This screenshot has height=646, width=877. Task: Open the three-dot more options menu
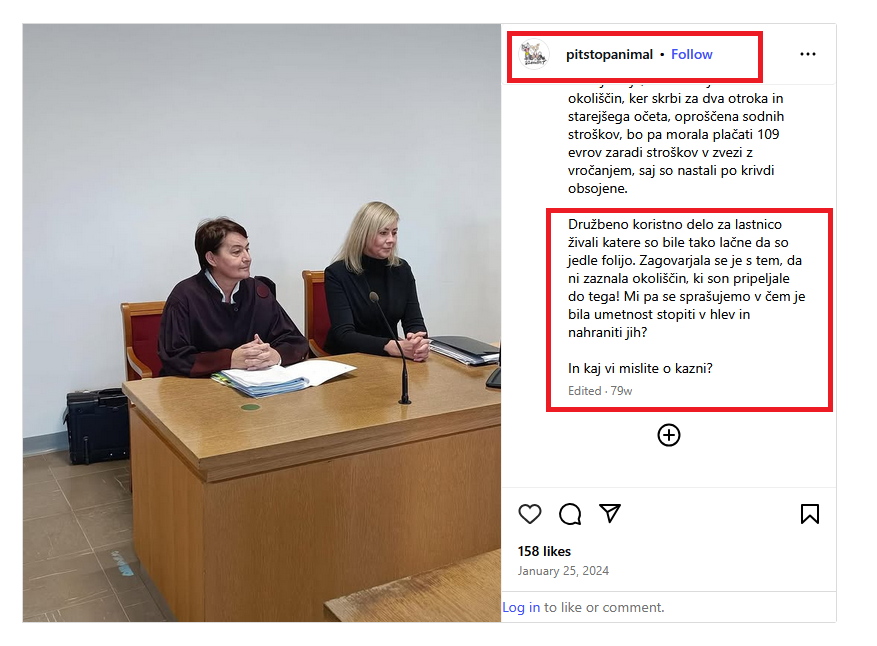pyautogui.click(x=808, y=54)
